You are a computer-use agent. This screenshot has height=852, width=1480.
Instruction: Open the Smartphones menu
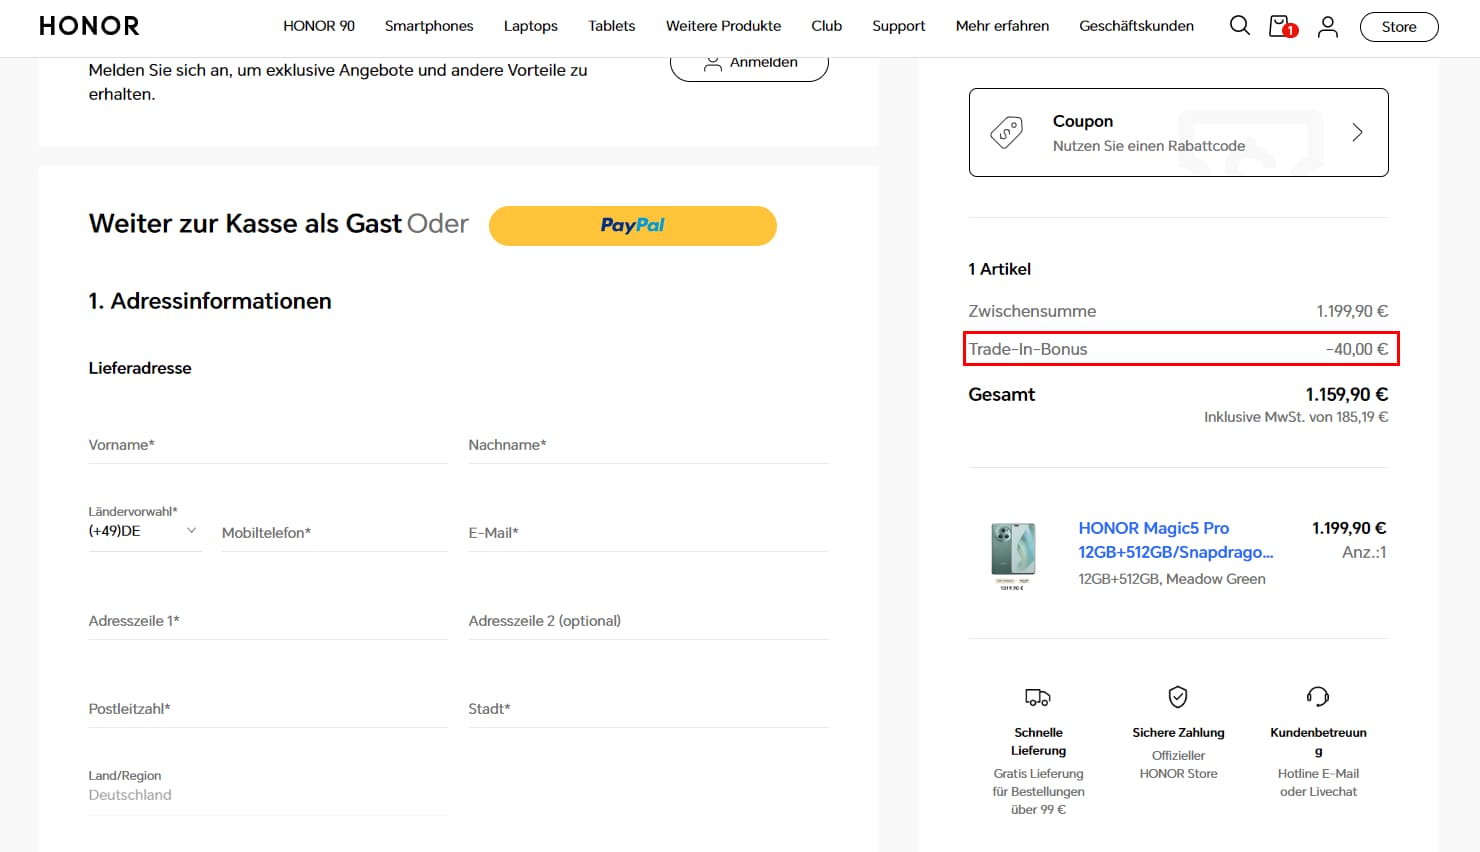tap(429, 26)
